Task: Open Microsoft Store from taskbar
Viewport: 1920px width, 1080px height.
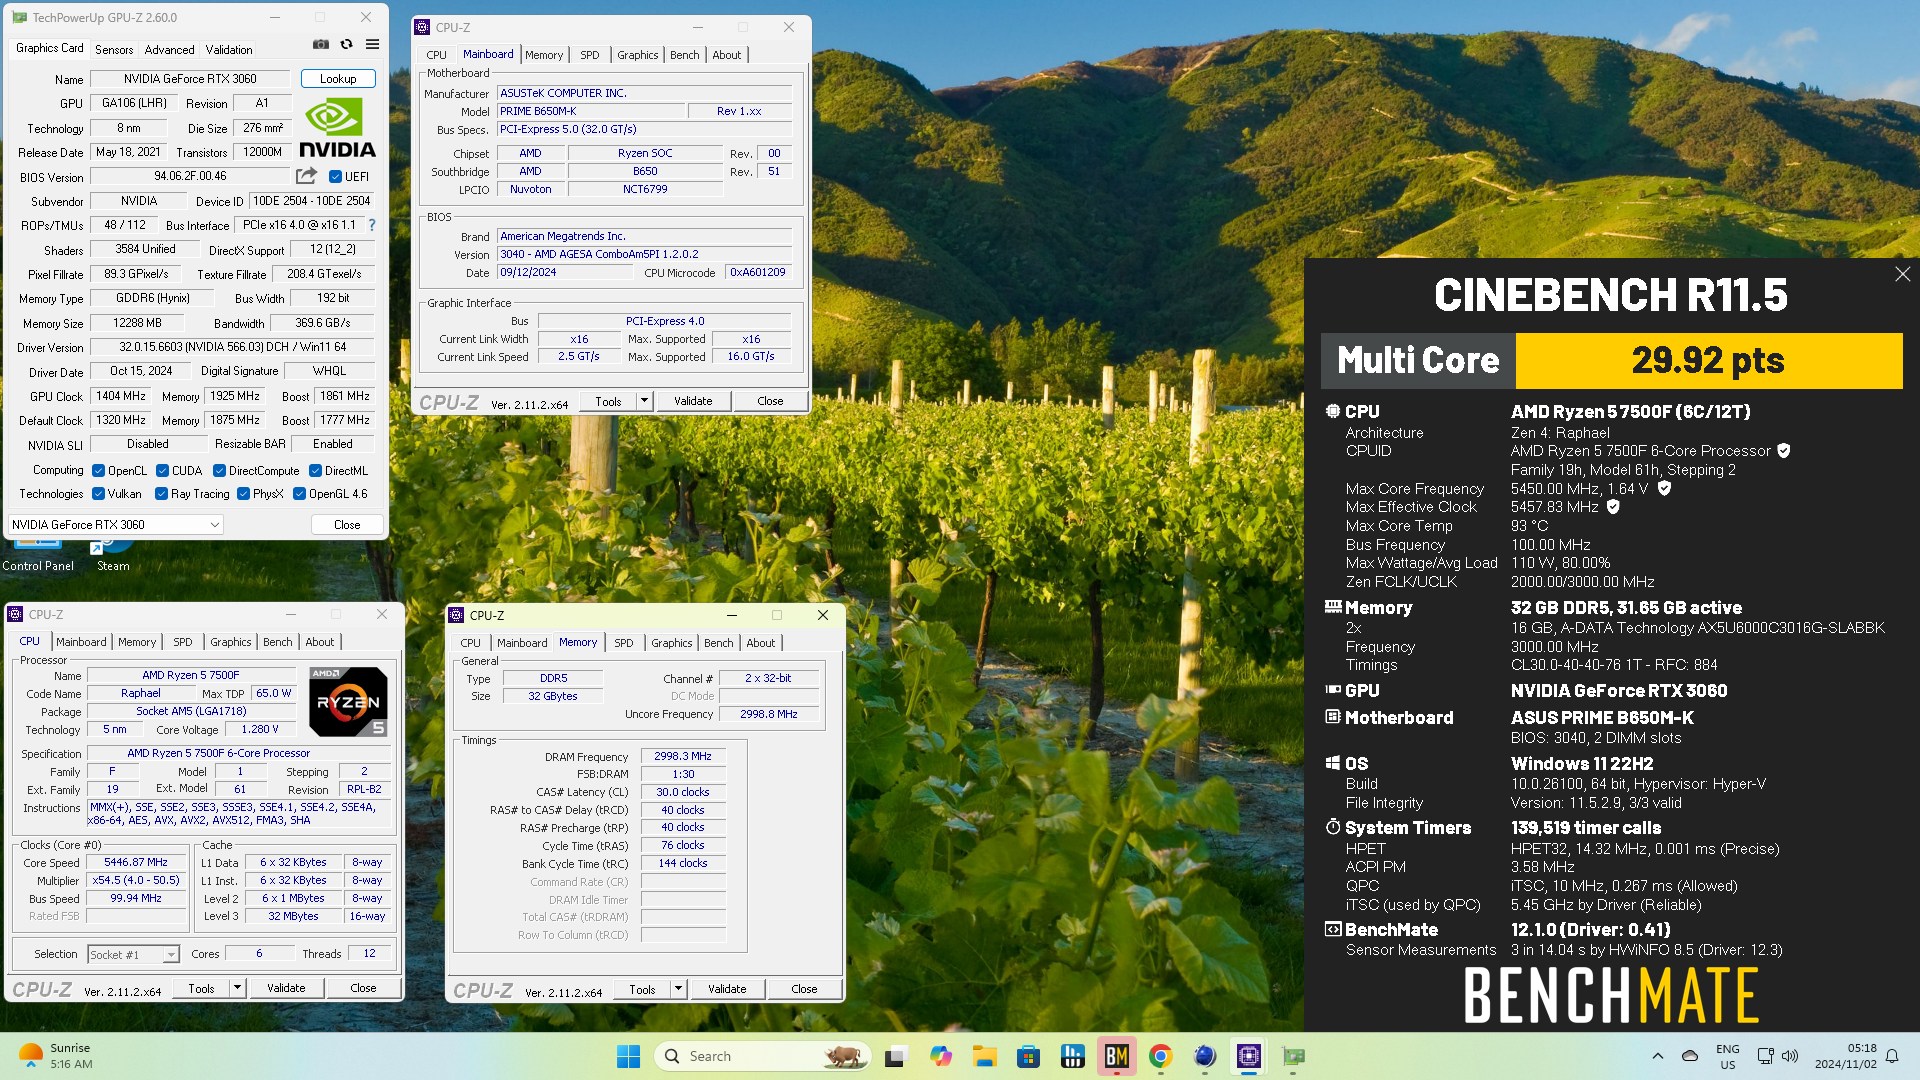Action: click(1028, 1056)
